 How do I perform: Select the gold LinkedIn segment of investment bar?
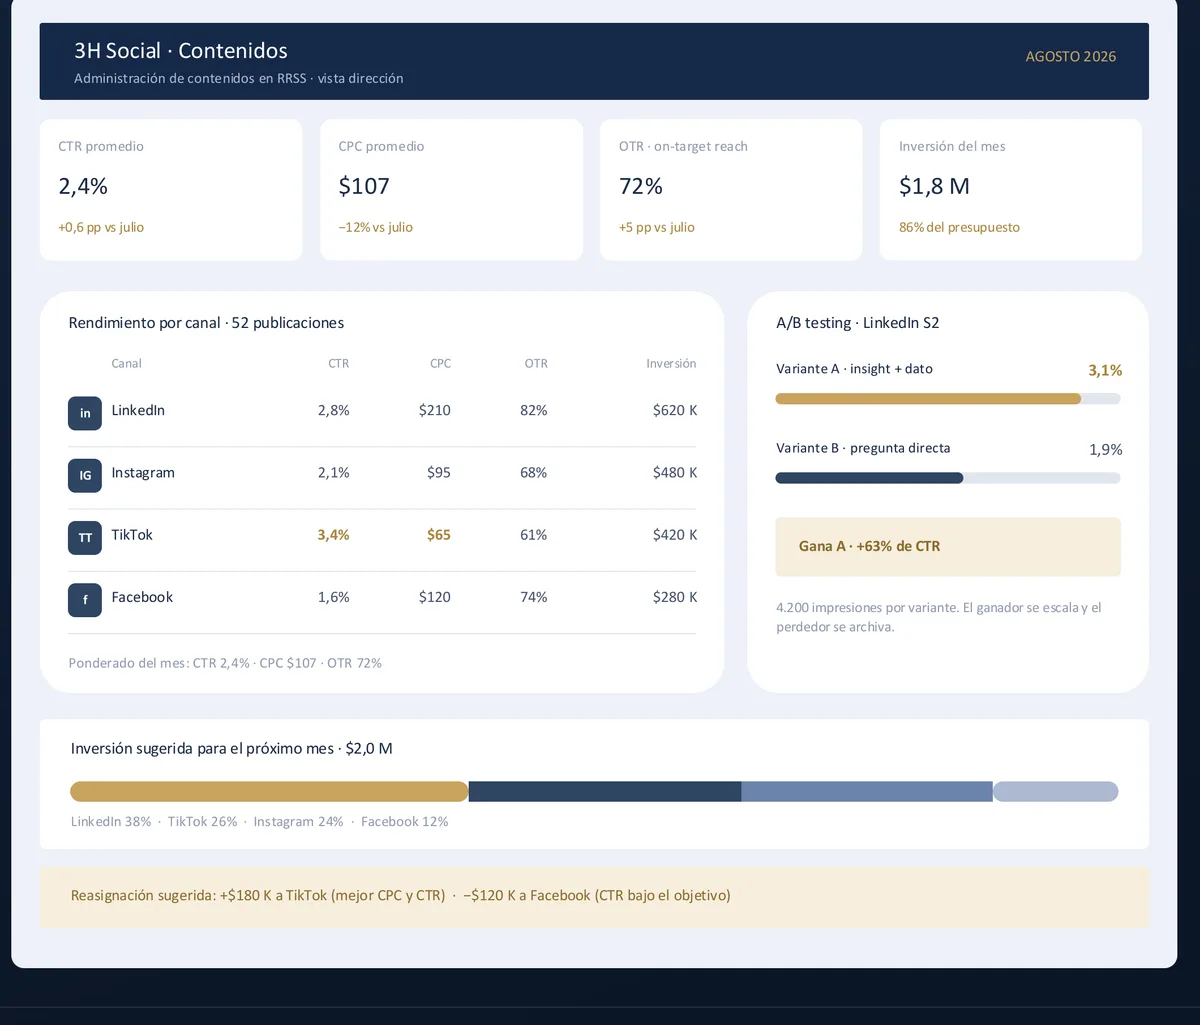(x=269, y=792)
